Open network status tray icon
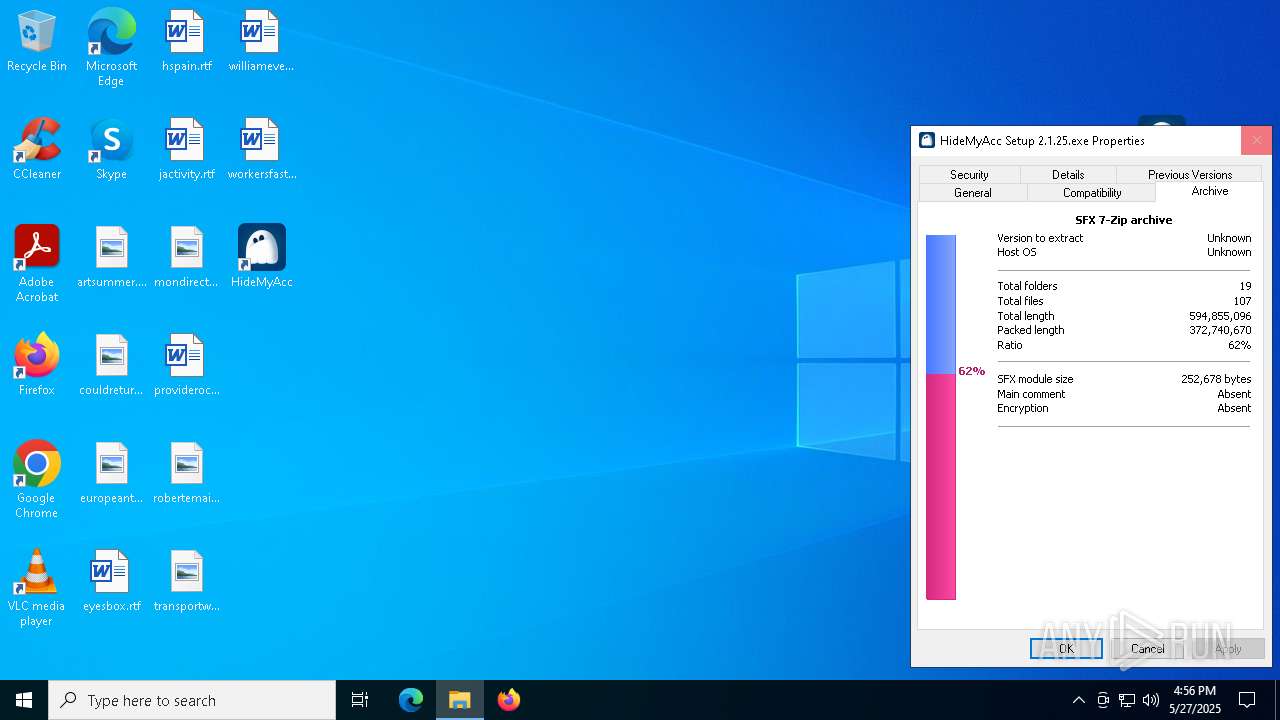 pos(1127,700)
